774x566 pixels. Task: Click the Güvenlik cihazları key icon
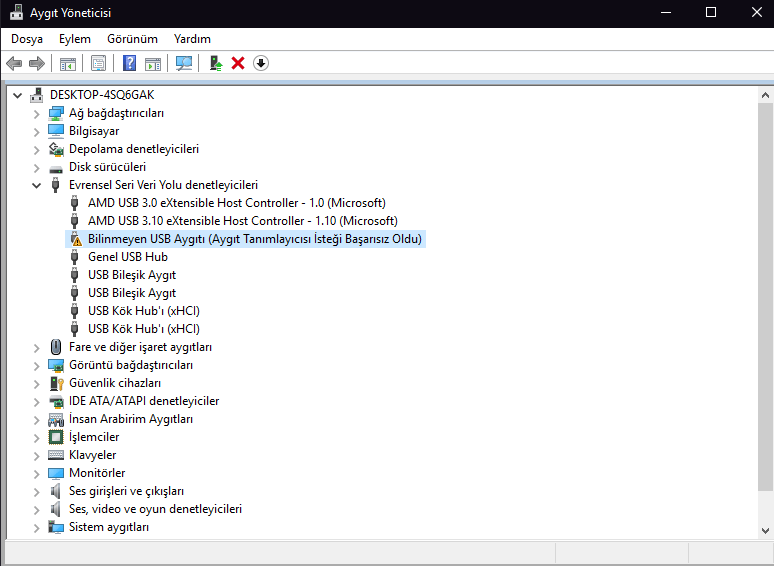click(x=57, y=383)
